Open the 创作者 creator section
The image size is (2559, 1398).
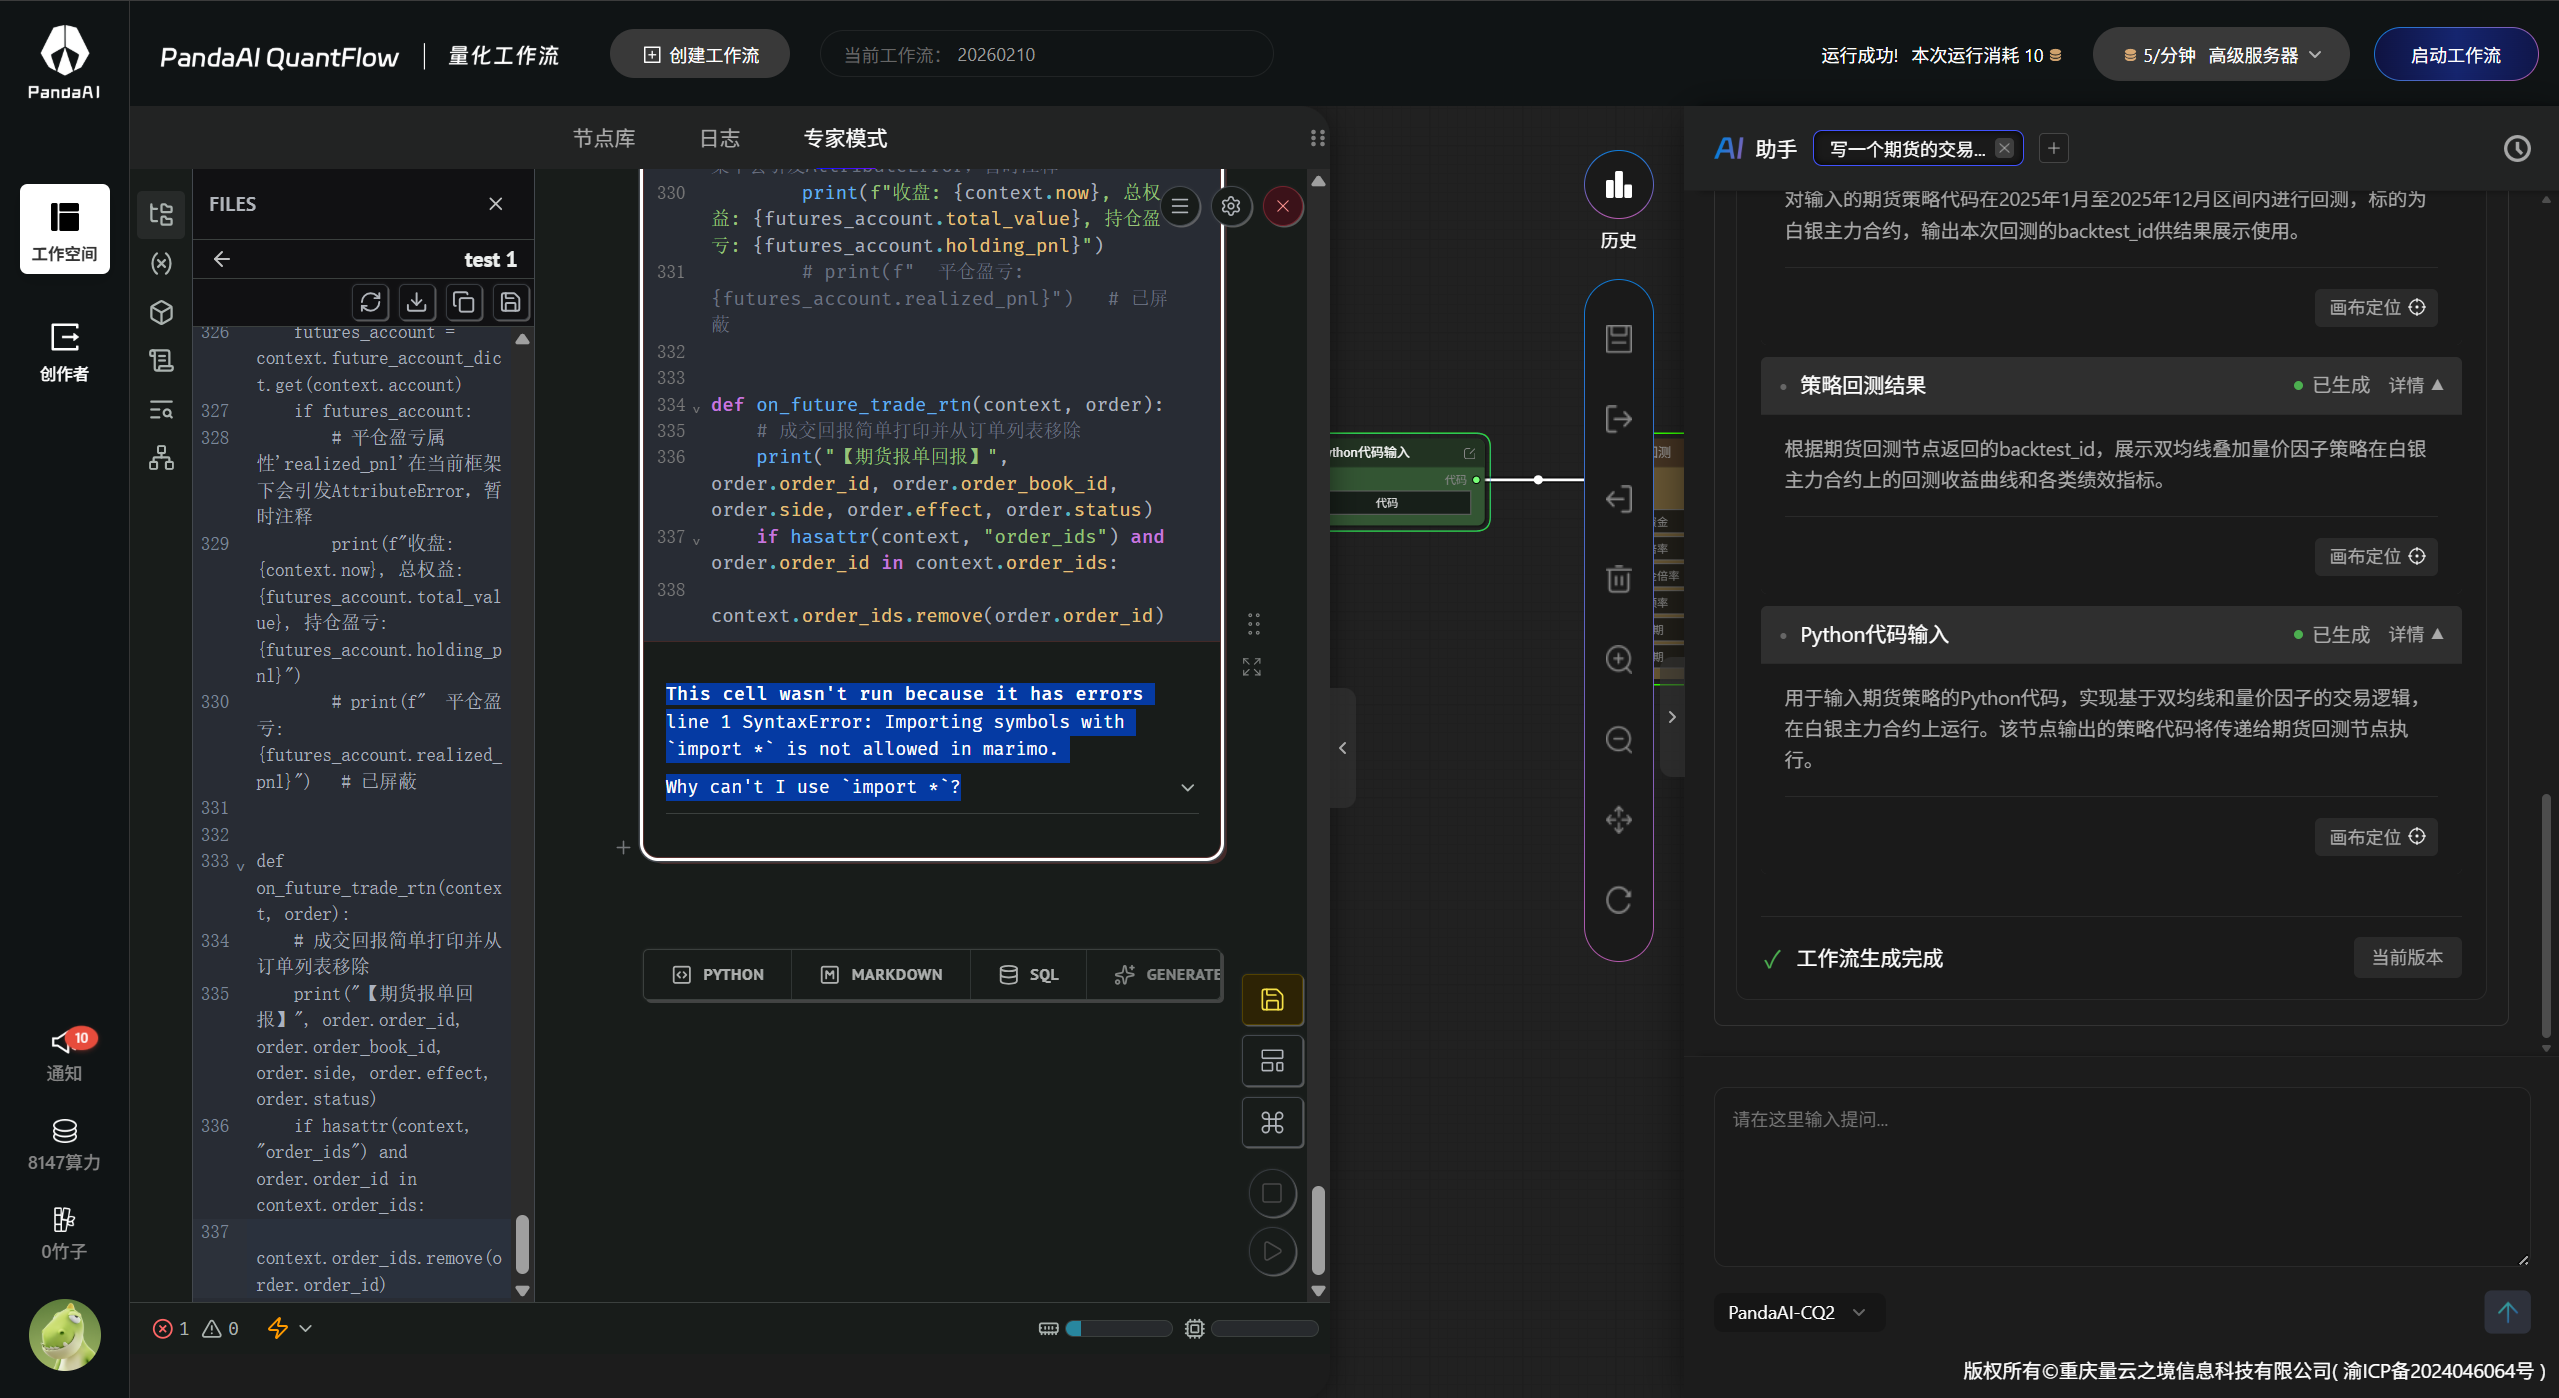click(64, 352)
